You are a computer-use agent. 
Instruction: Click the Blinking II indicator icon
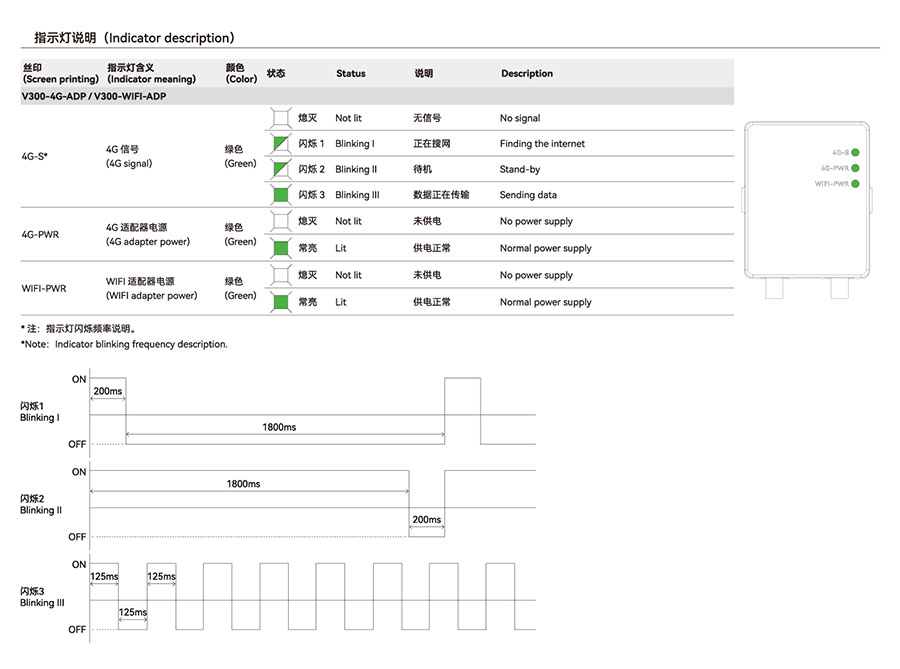280,169
